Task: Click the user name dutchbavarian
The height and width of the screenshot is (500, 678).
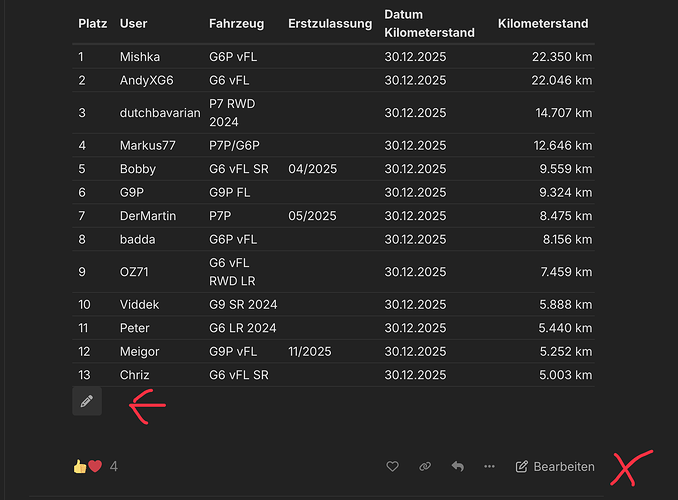Action: coord(159,113)
